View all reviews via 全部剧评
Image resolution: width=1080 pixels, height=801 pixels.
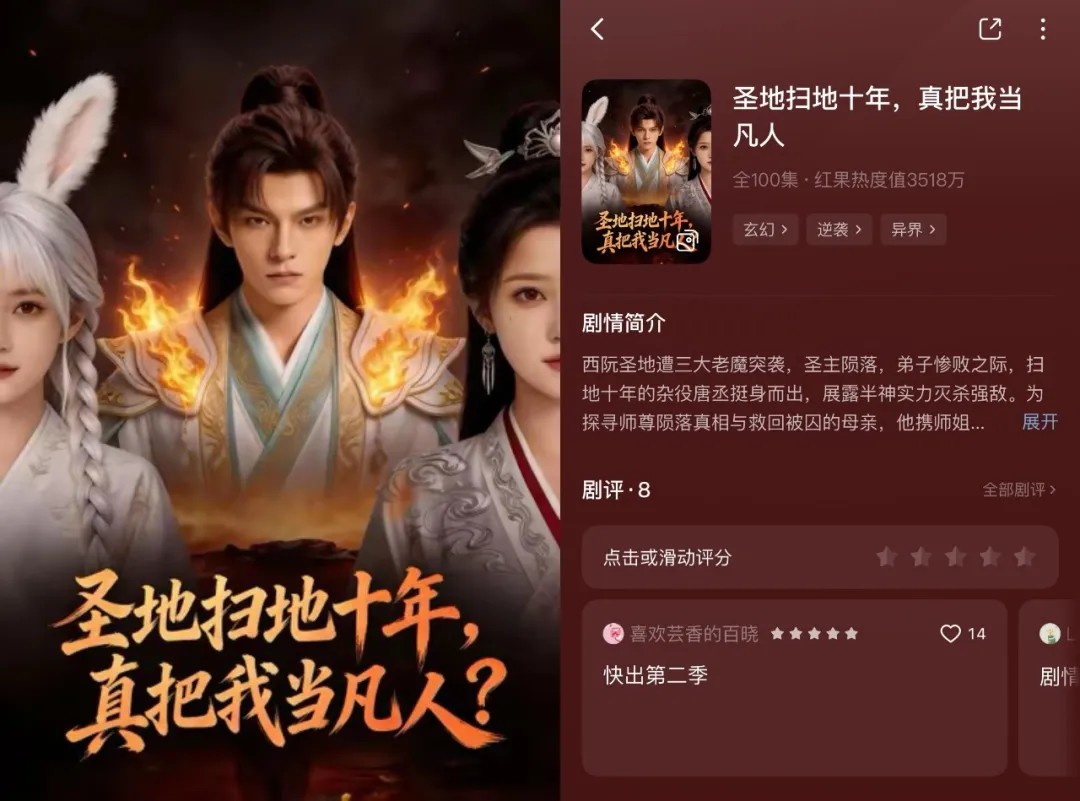click(1019, 490)
